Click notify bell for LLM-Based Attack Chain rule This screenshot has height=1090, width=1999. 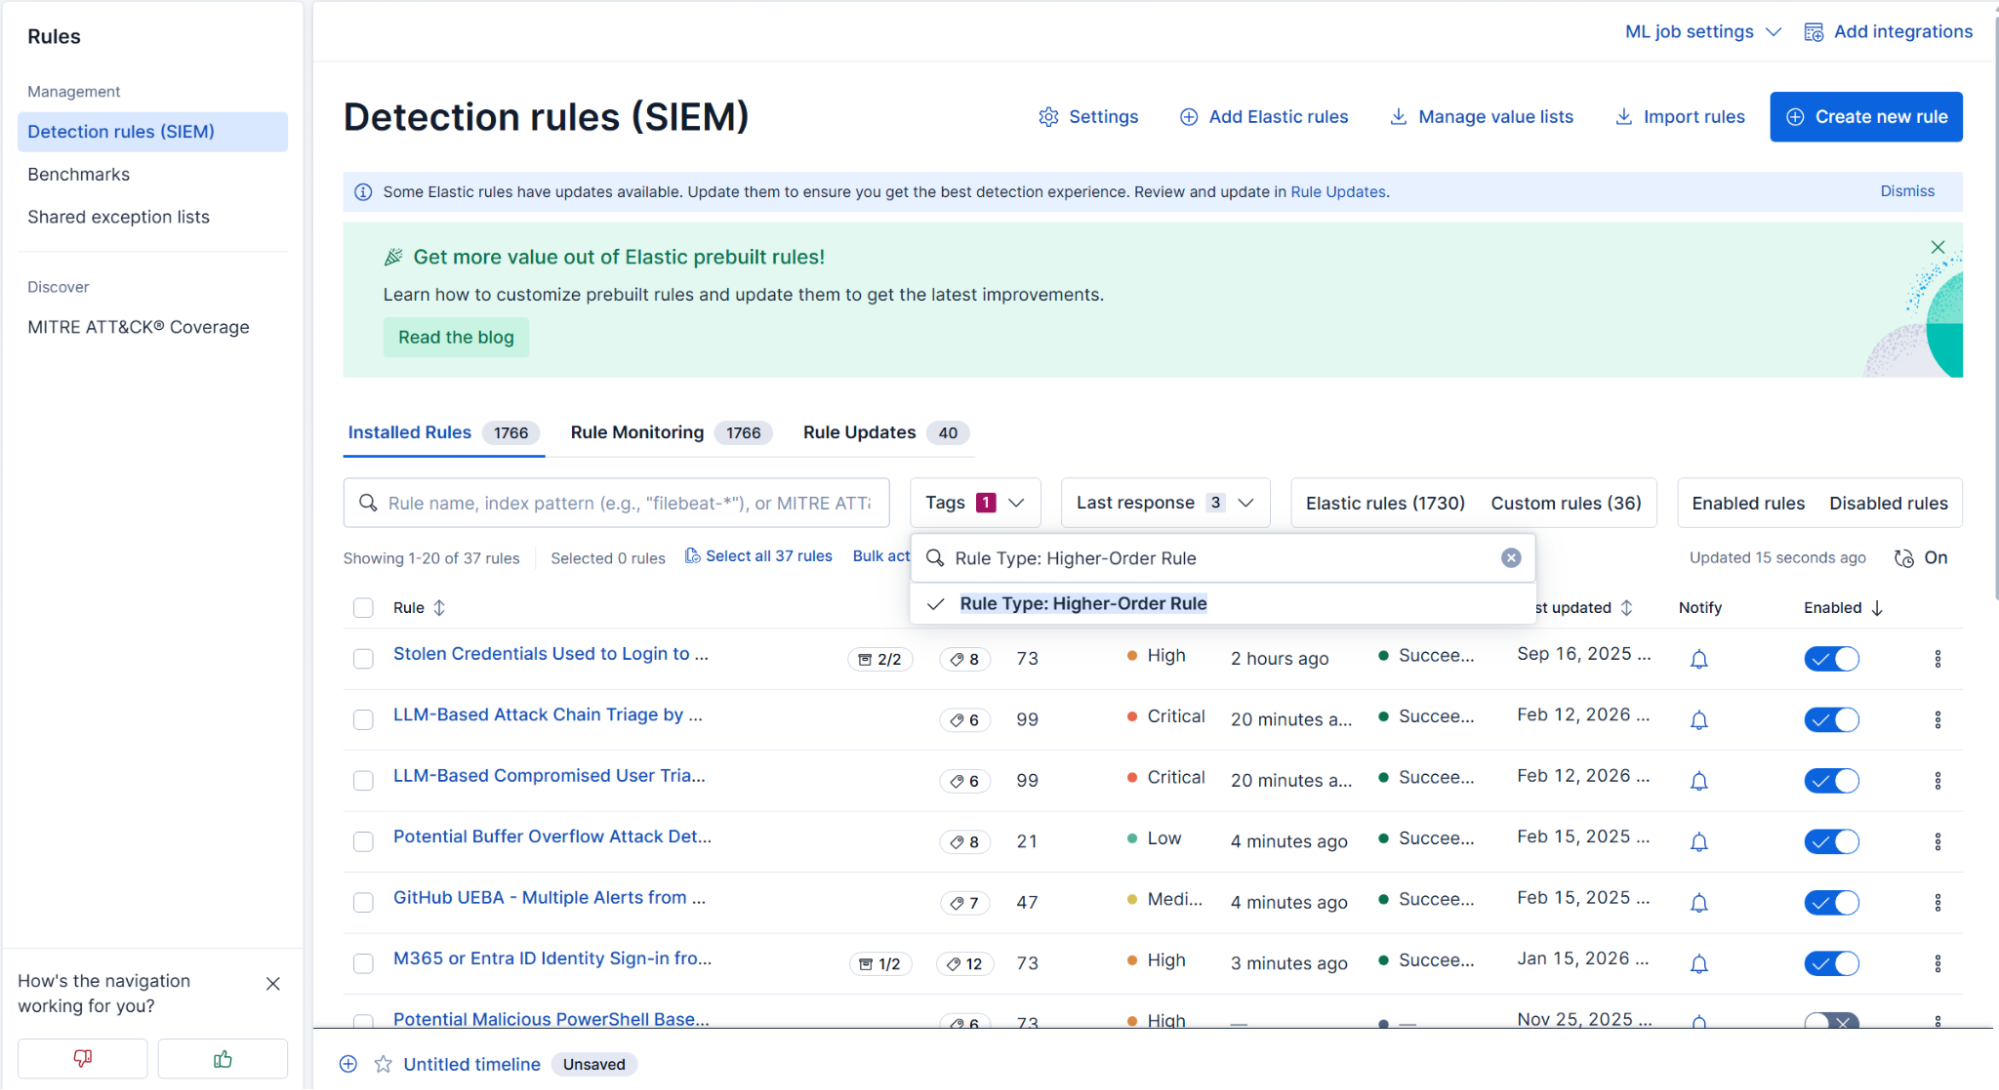tap(1699, 720)
